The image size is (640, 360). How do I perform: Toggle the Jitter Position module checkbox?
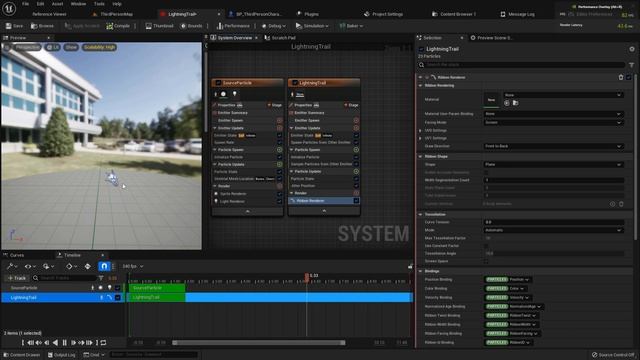click(x=356, y=186)
